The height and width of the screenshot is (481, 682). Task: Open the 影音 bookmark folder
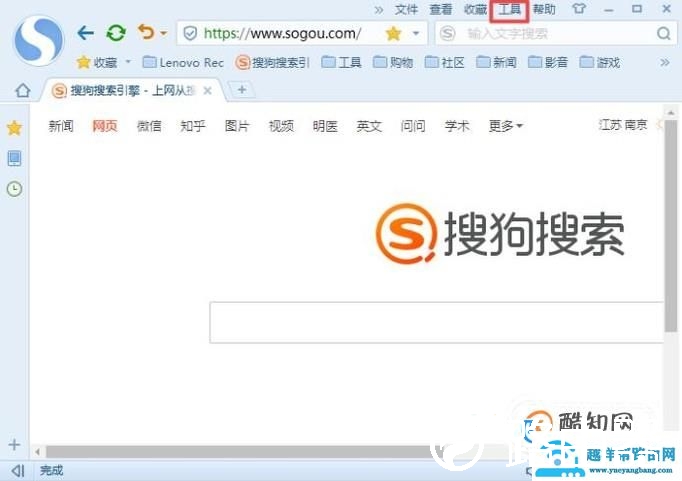click(548, 63)
